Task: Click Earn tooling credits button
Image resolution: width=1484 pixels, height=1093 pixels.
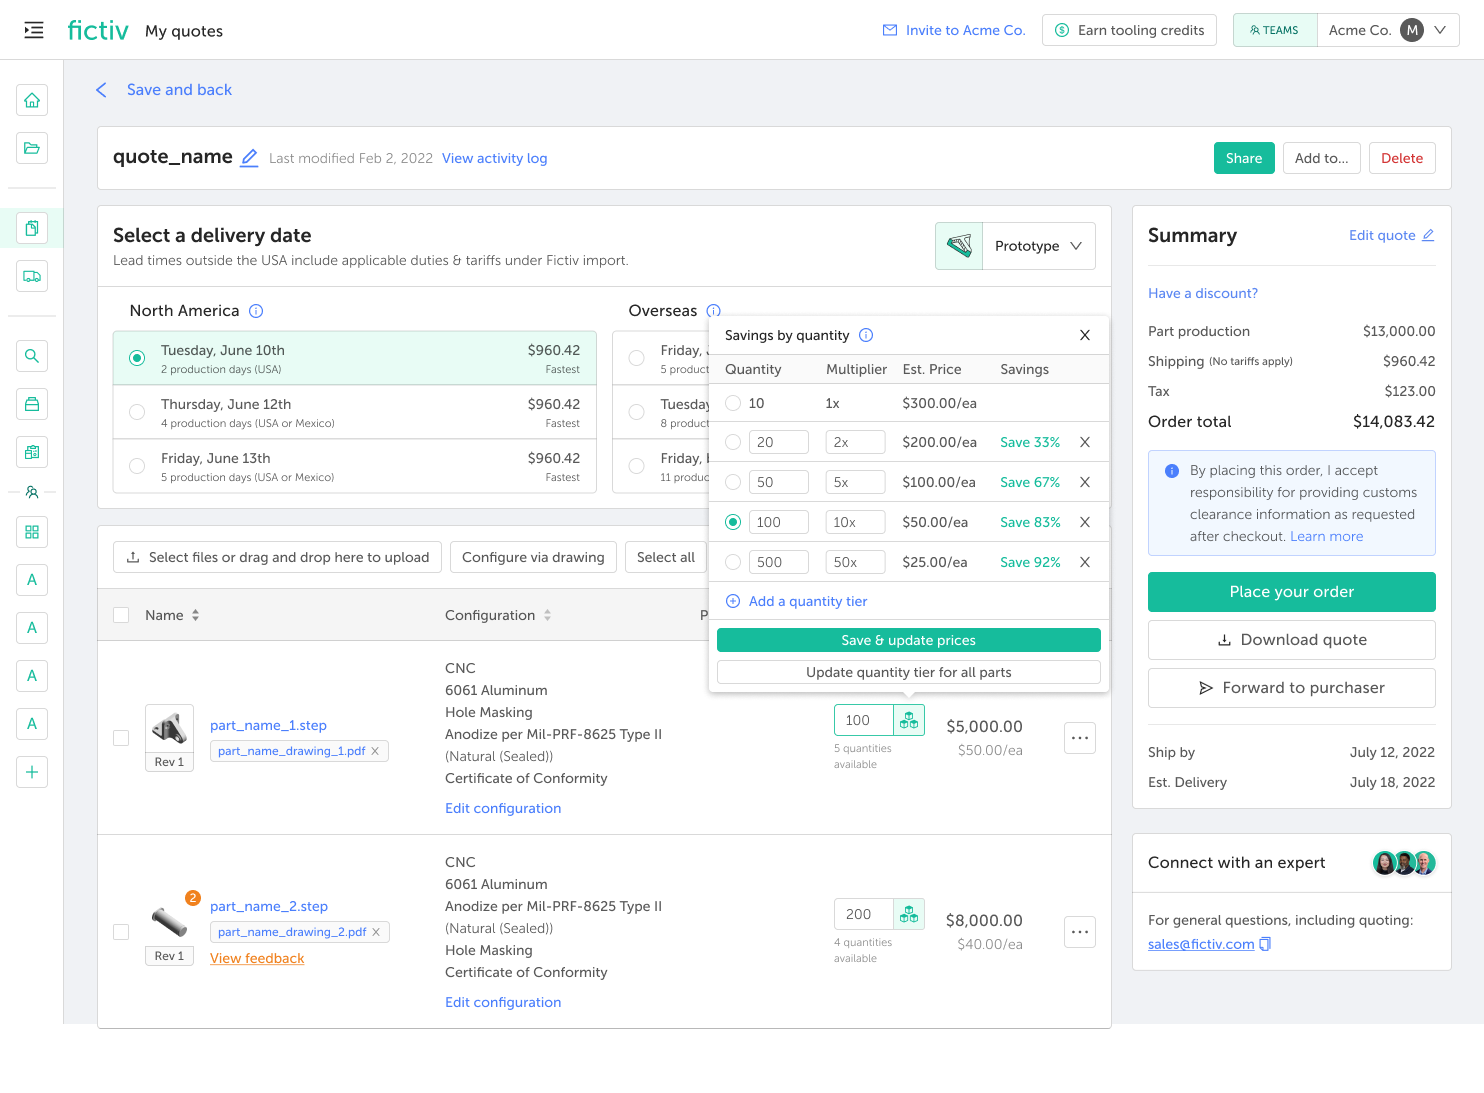Action: tap(1130, 30)
